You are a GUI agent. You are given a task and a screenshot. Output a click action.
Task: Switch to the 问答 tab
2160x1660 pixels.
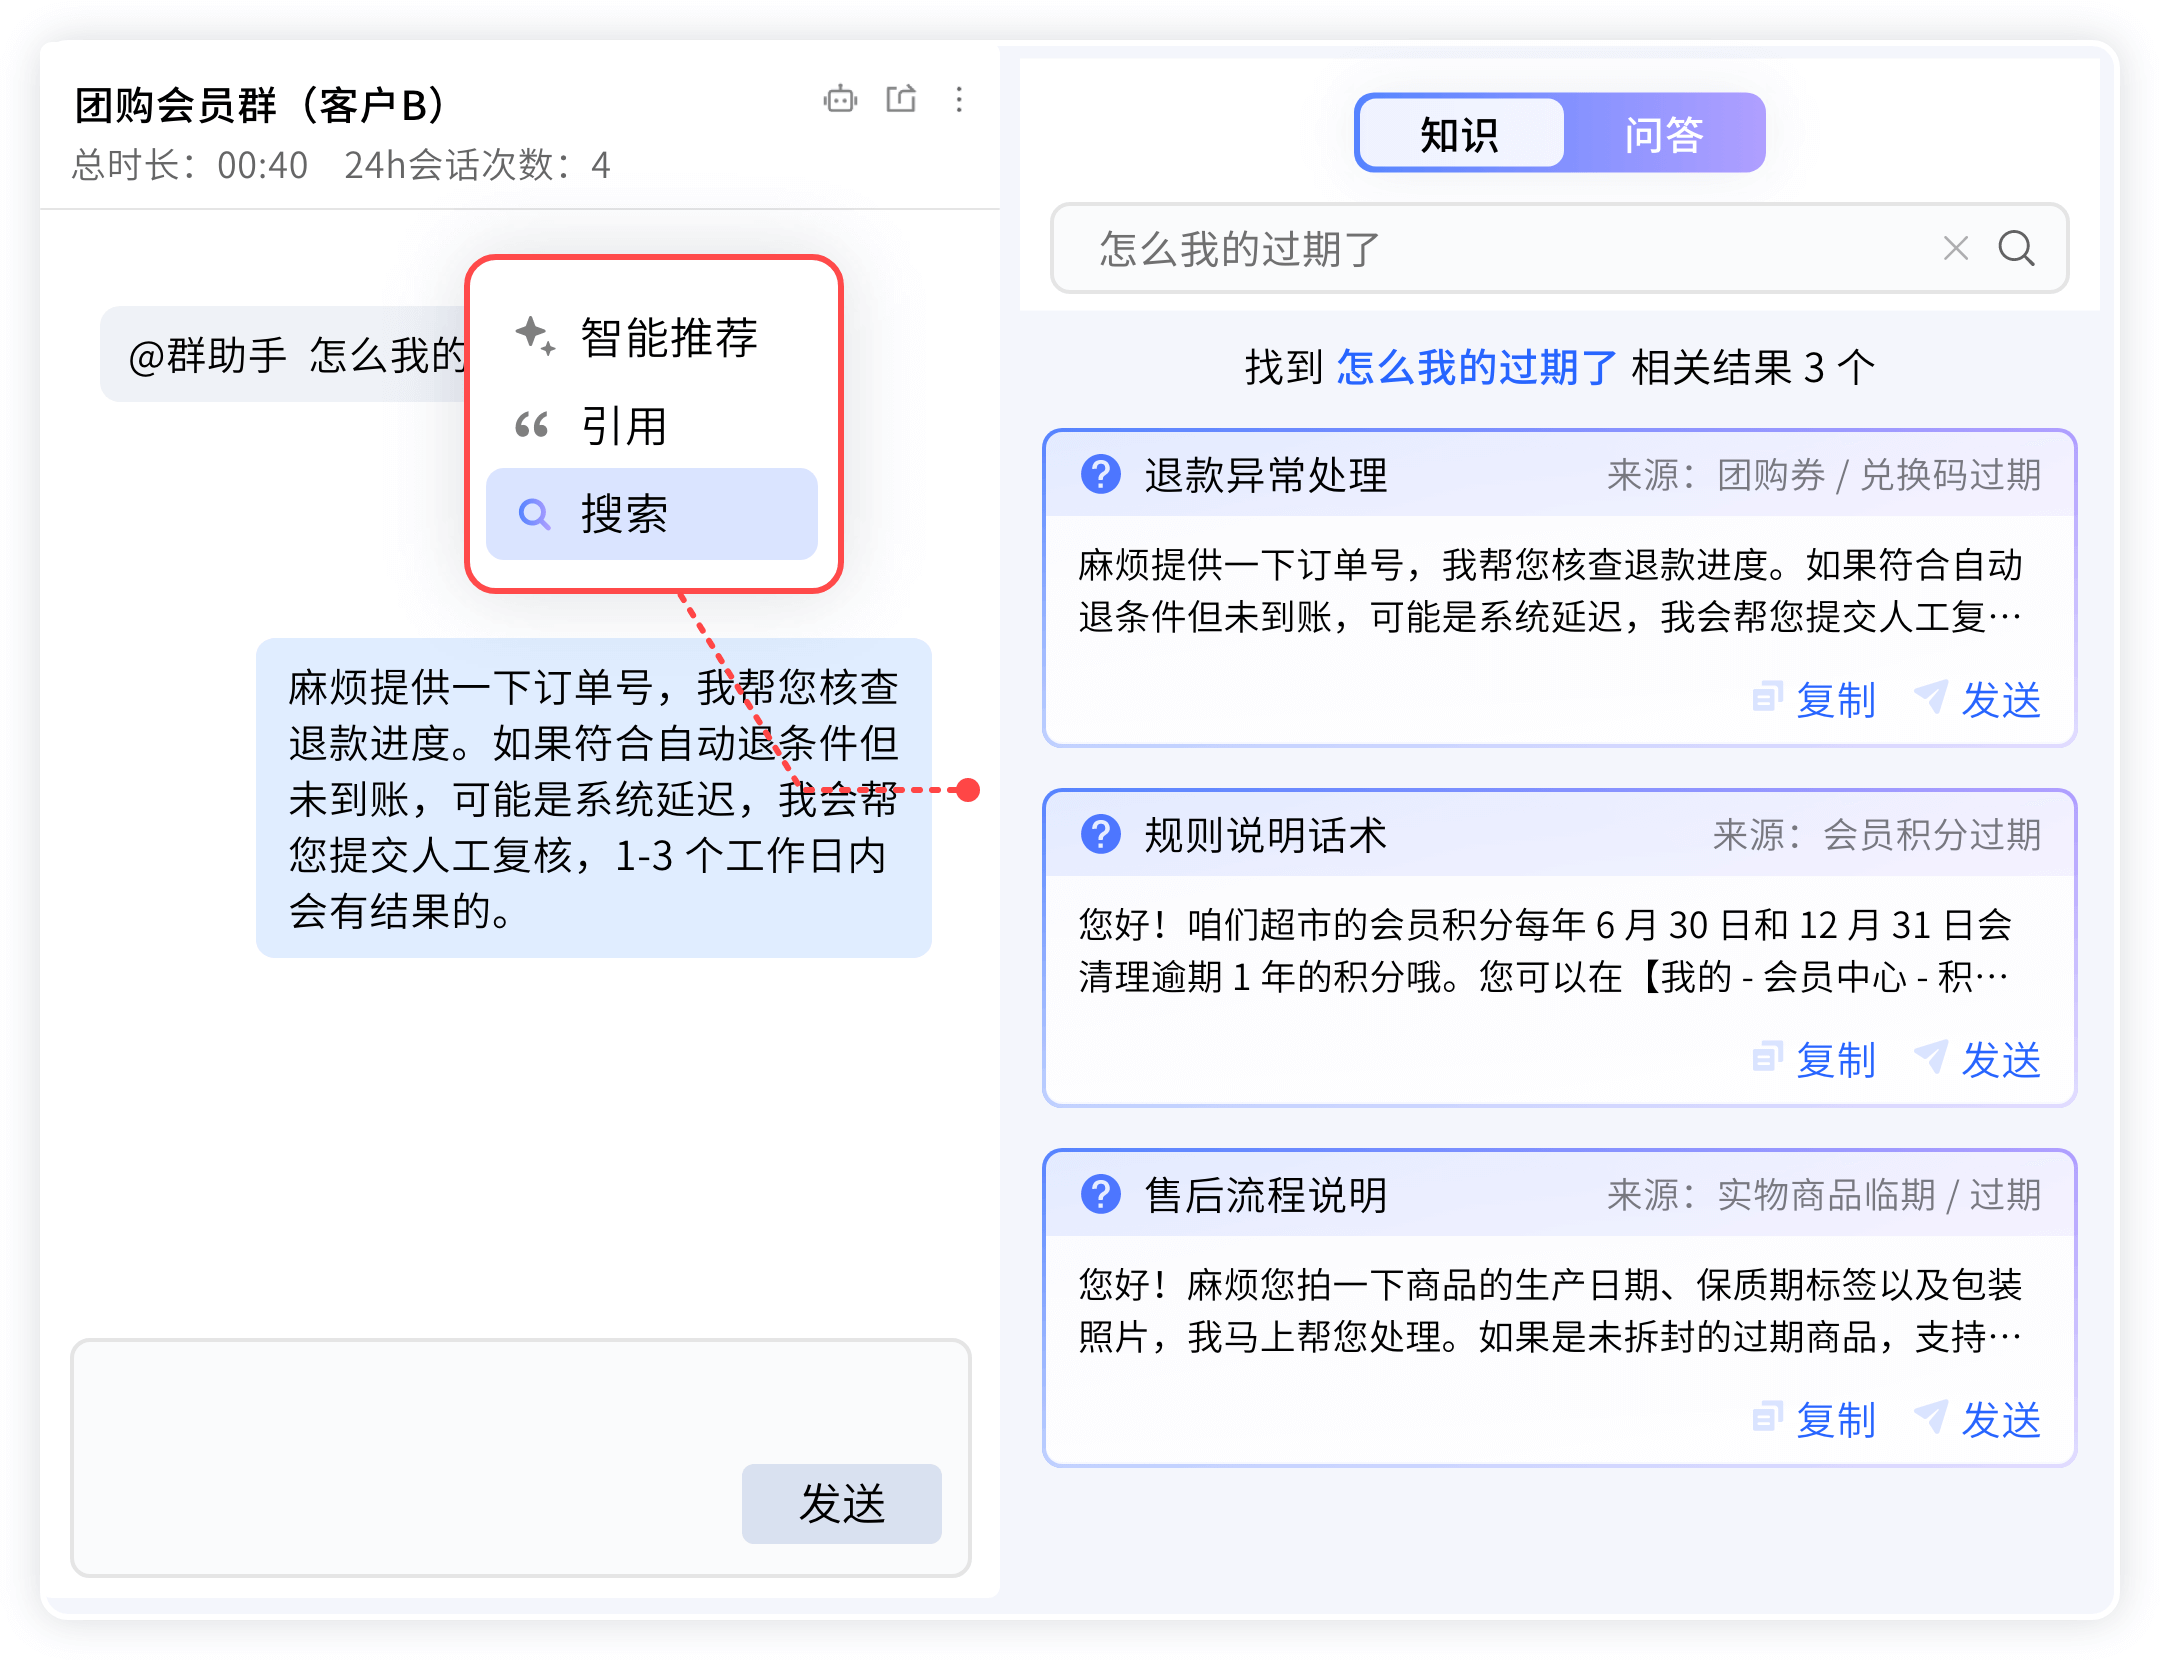click(1663, 134)
